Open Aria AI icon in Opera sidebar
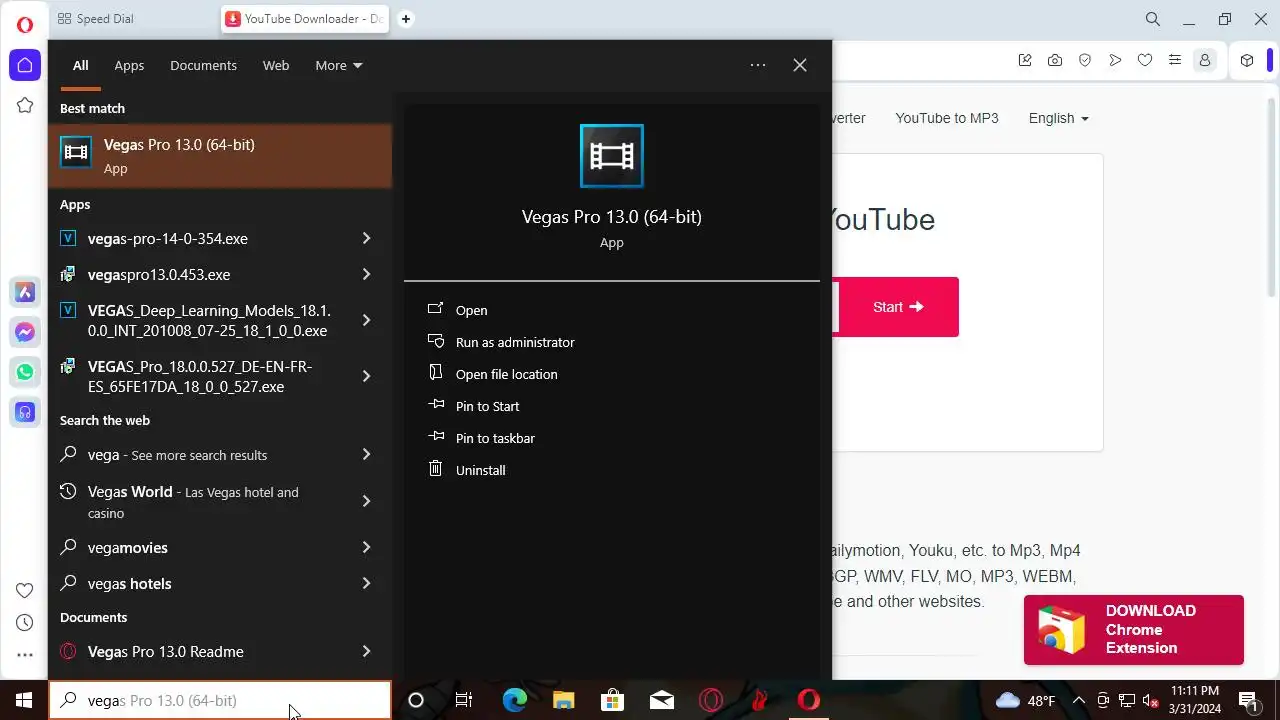 tap(25, 292)
